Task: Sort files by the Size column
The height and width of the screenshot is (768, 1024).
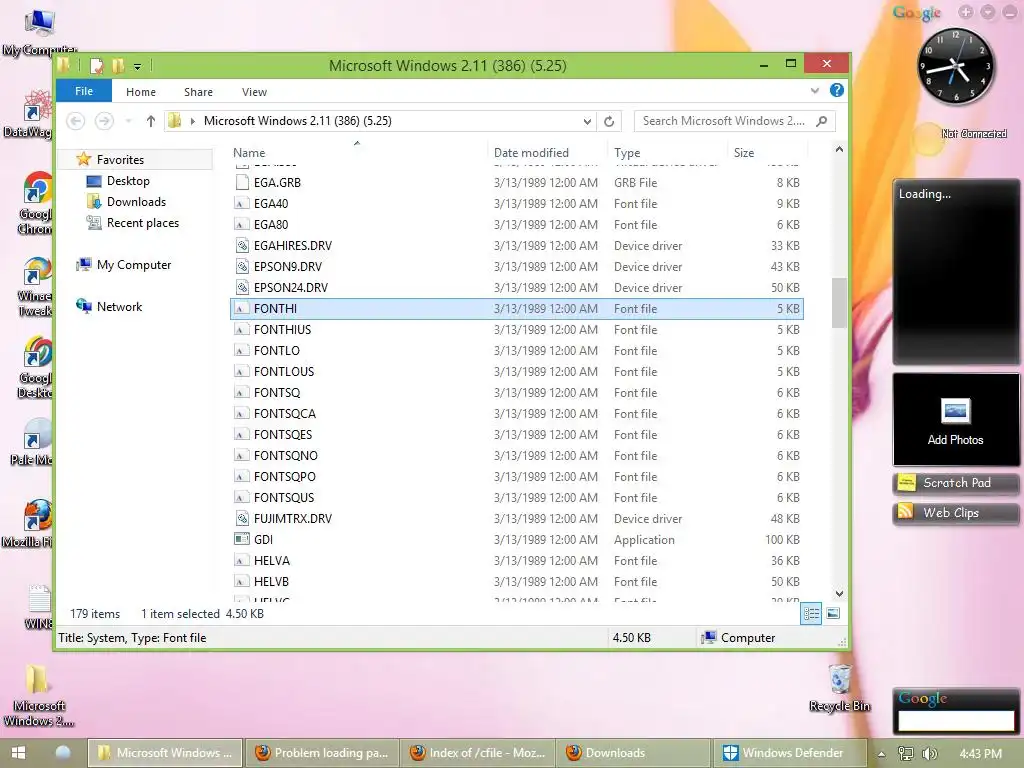Action: click(x=744, y=153)
